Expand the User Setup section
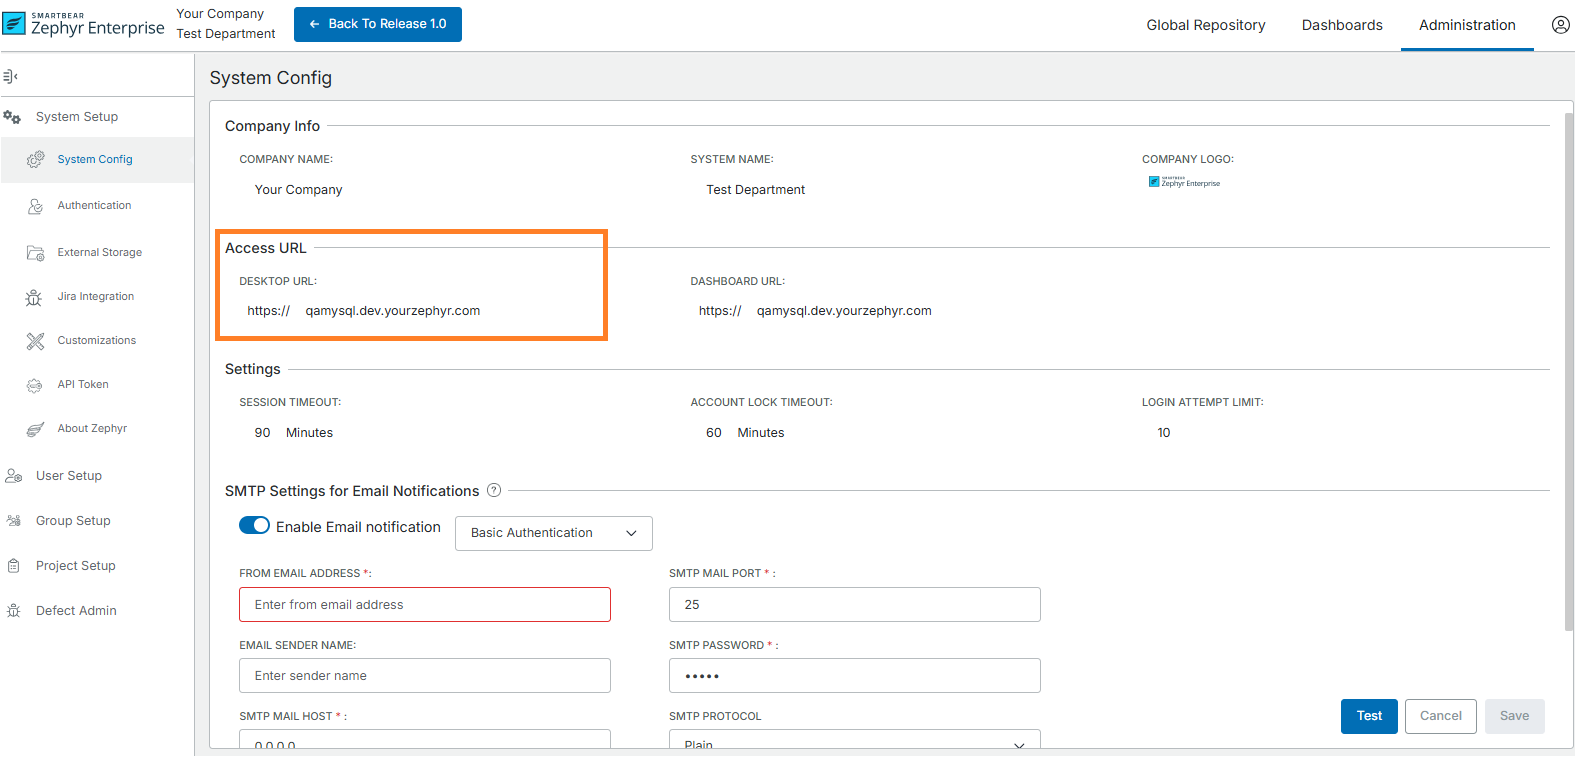 tap(69, 476)
